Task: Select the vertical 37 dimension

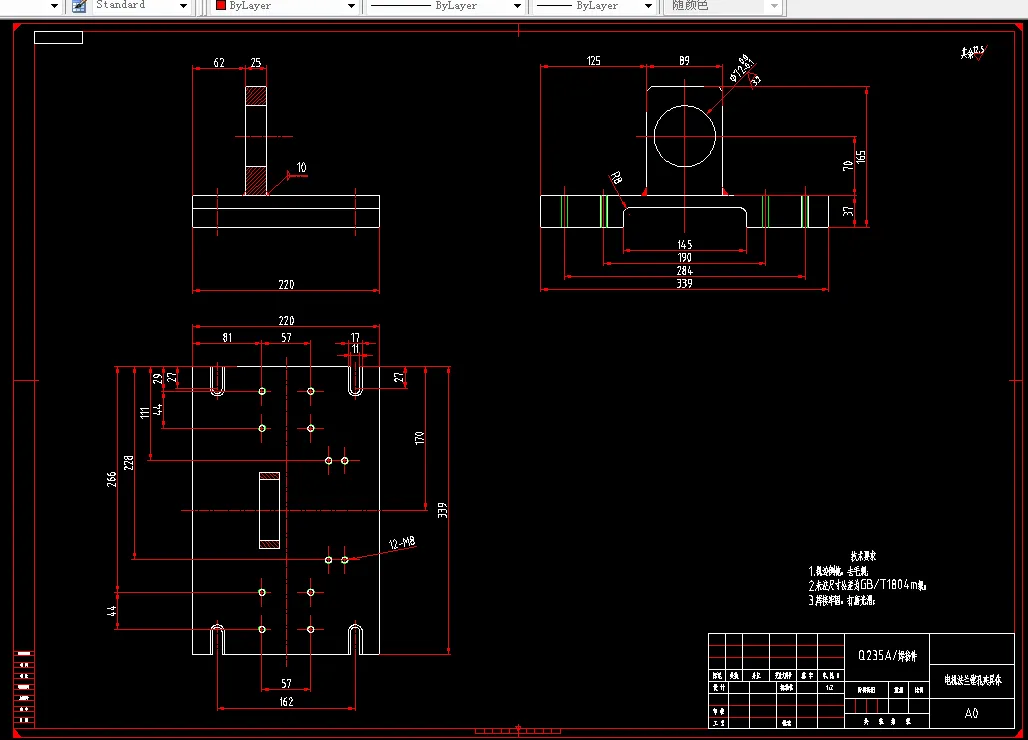Action: pos(848,211)
